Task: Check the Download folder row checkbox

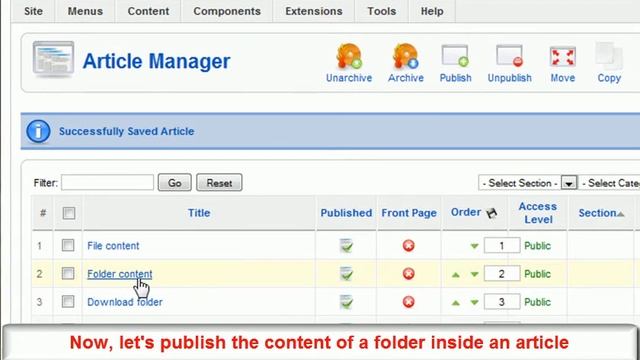Action: tap(68, 302)
